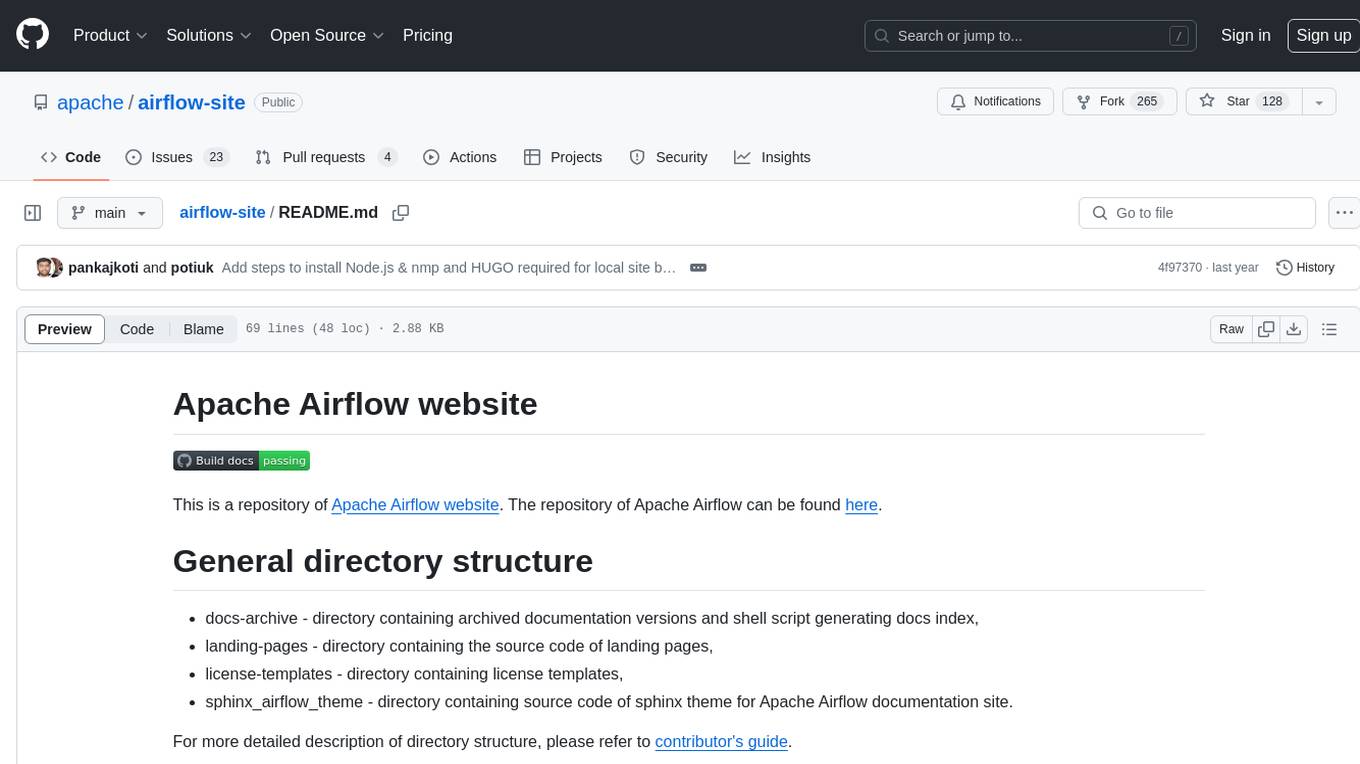Viewport: 1360px width, 764px height.
Task: Switch to the Projects tab
Action: 563,157
